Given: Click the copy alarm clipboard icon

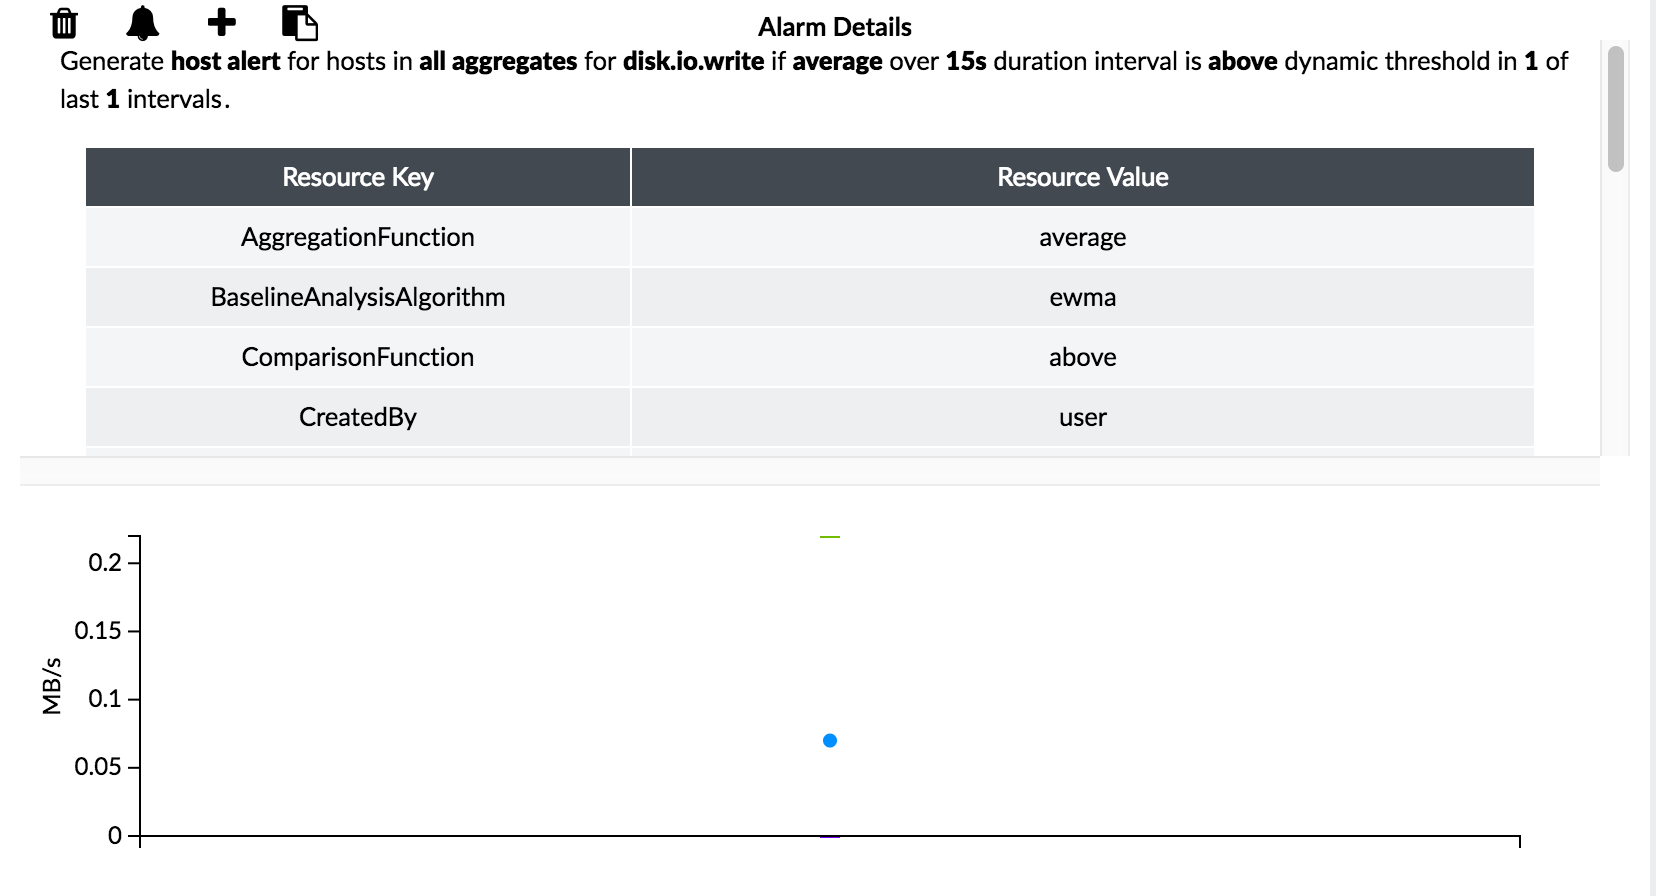Looking at the screenshot, I should tap(299, 22).
